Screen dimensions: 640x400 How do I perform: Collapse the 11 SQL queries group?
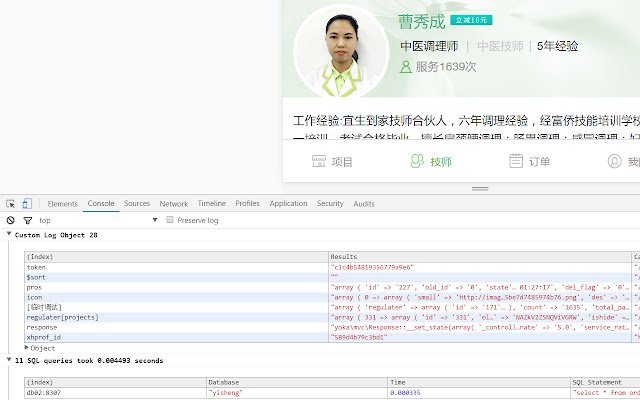(x=8, y=360)
